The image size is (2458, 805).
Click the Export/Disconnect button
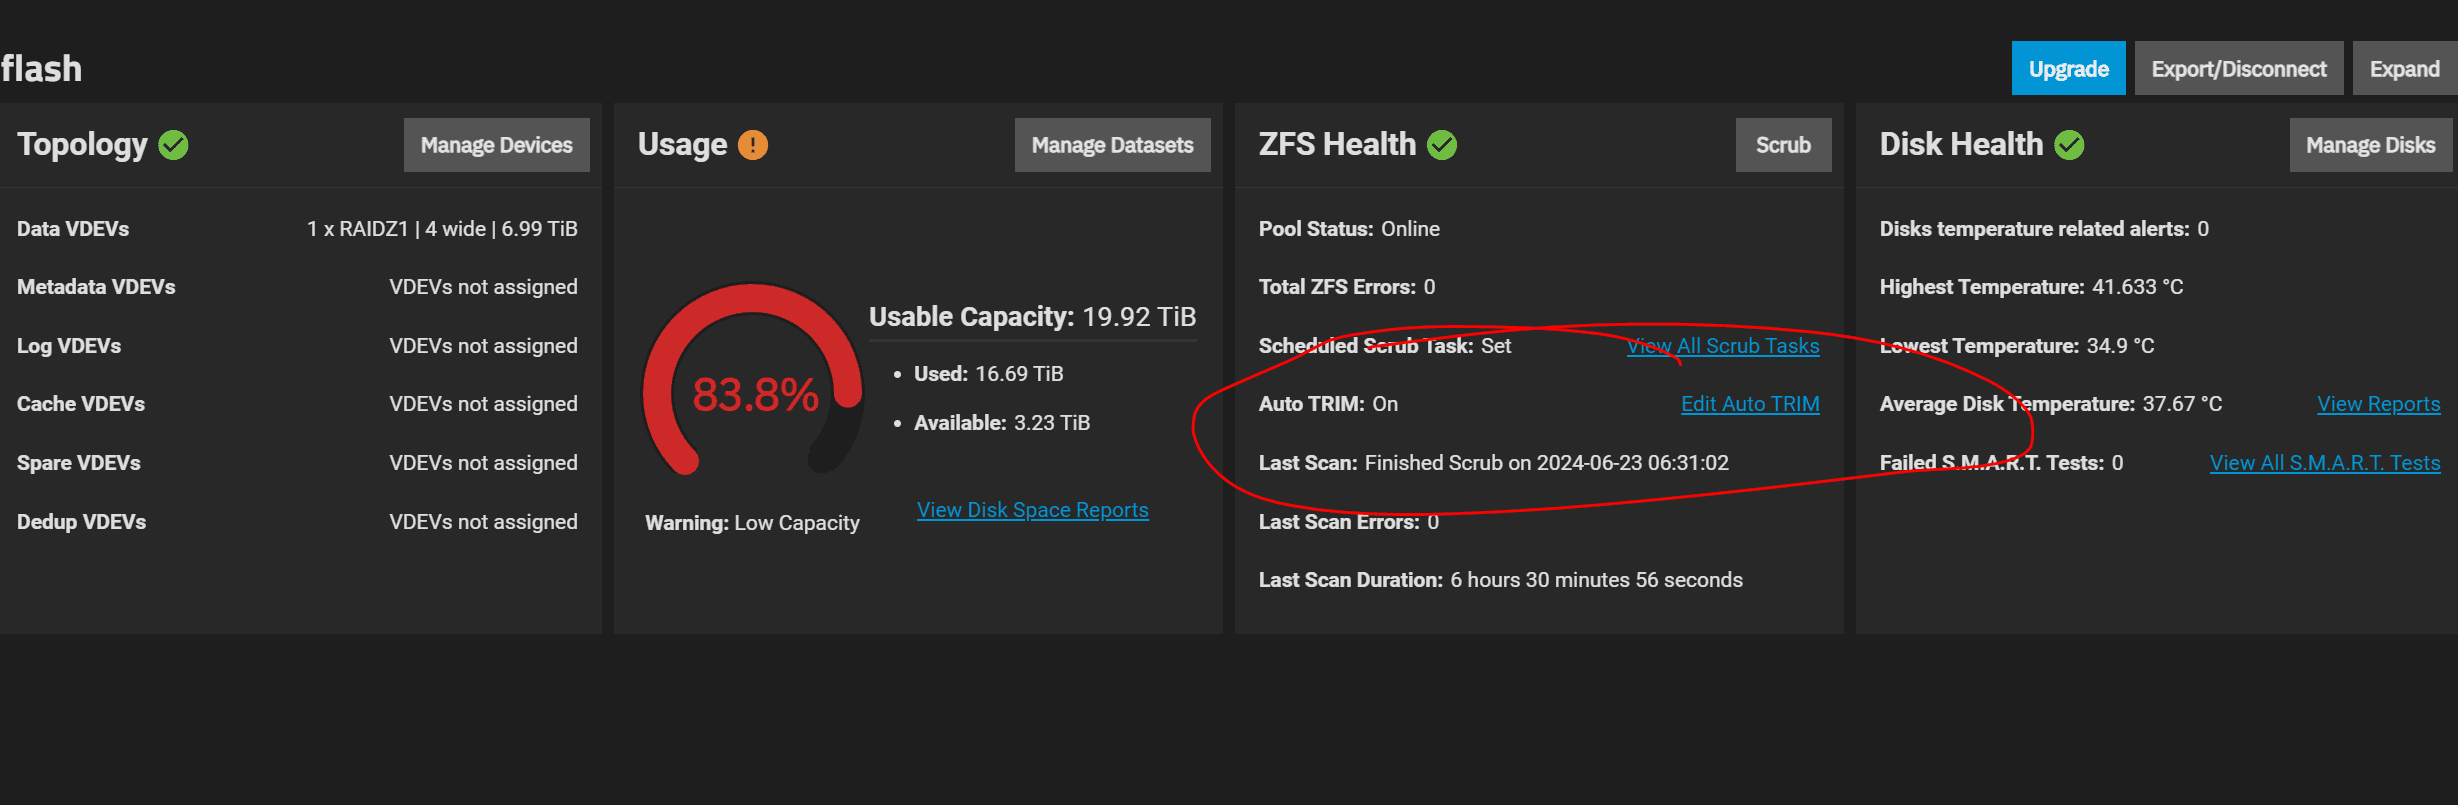point(2239,68)
